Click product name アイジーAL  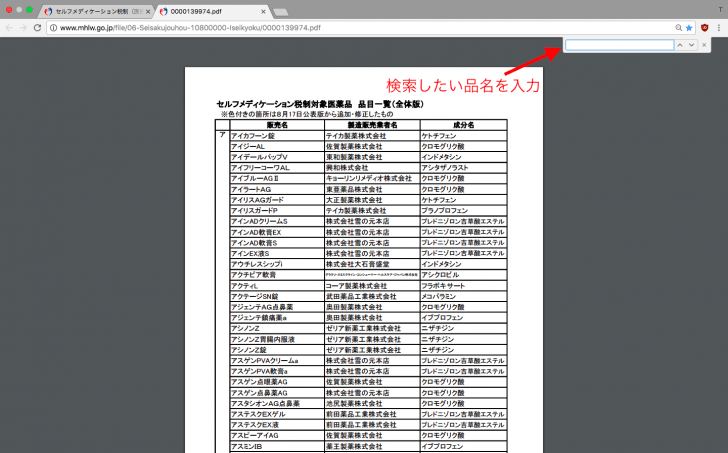[248, 147]
